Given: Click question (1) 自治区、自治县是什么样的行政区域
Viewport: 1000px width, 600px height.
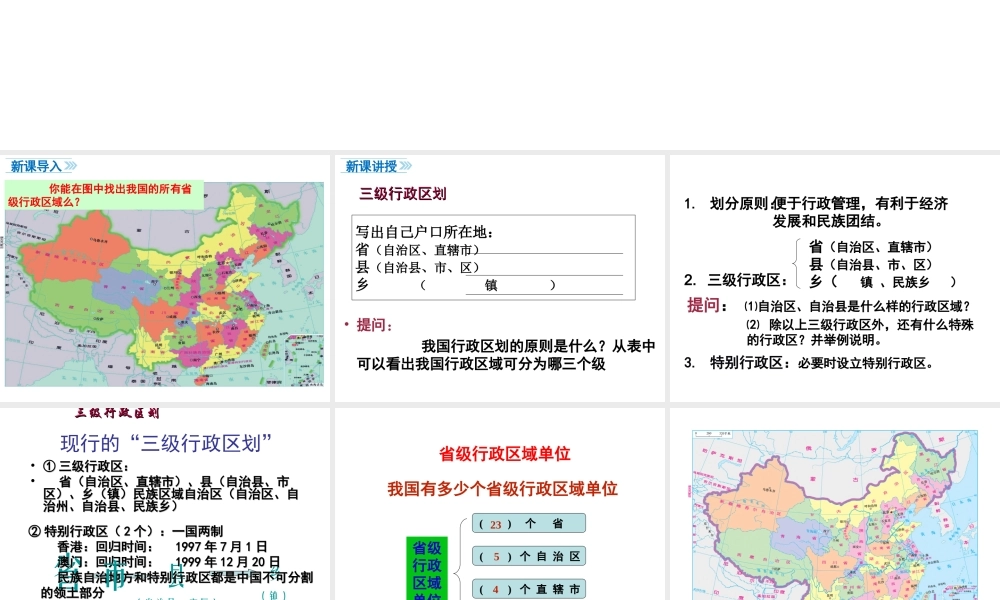Looking at the screenshot, I should click(858, 306).
